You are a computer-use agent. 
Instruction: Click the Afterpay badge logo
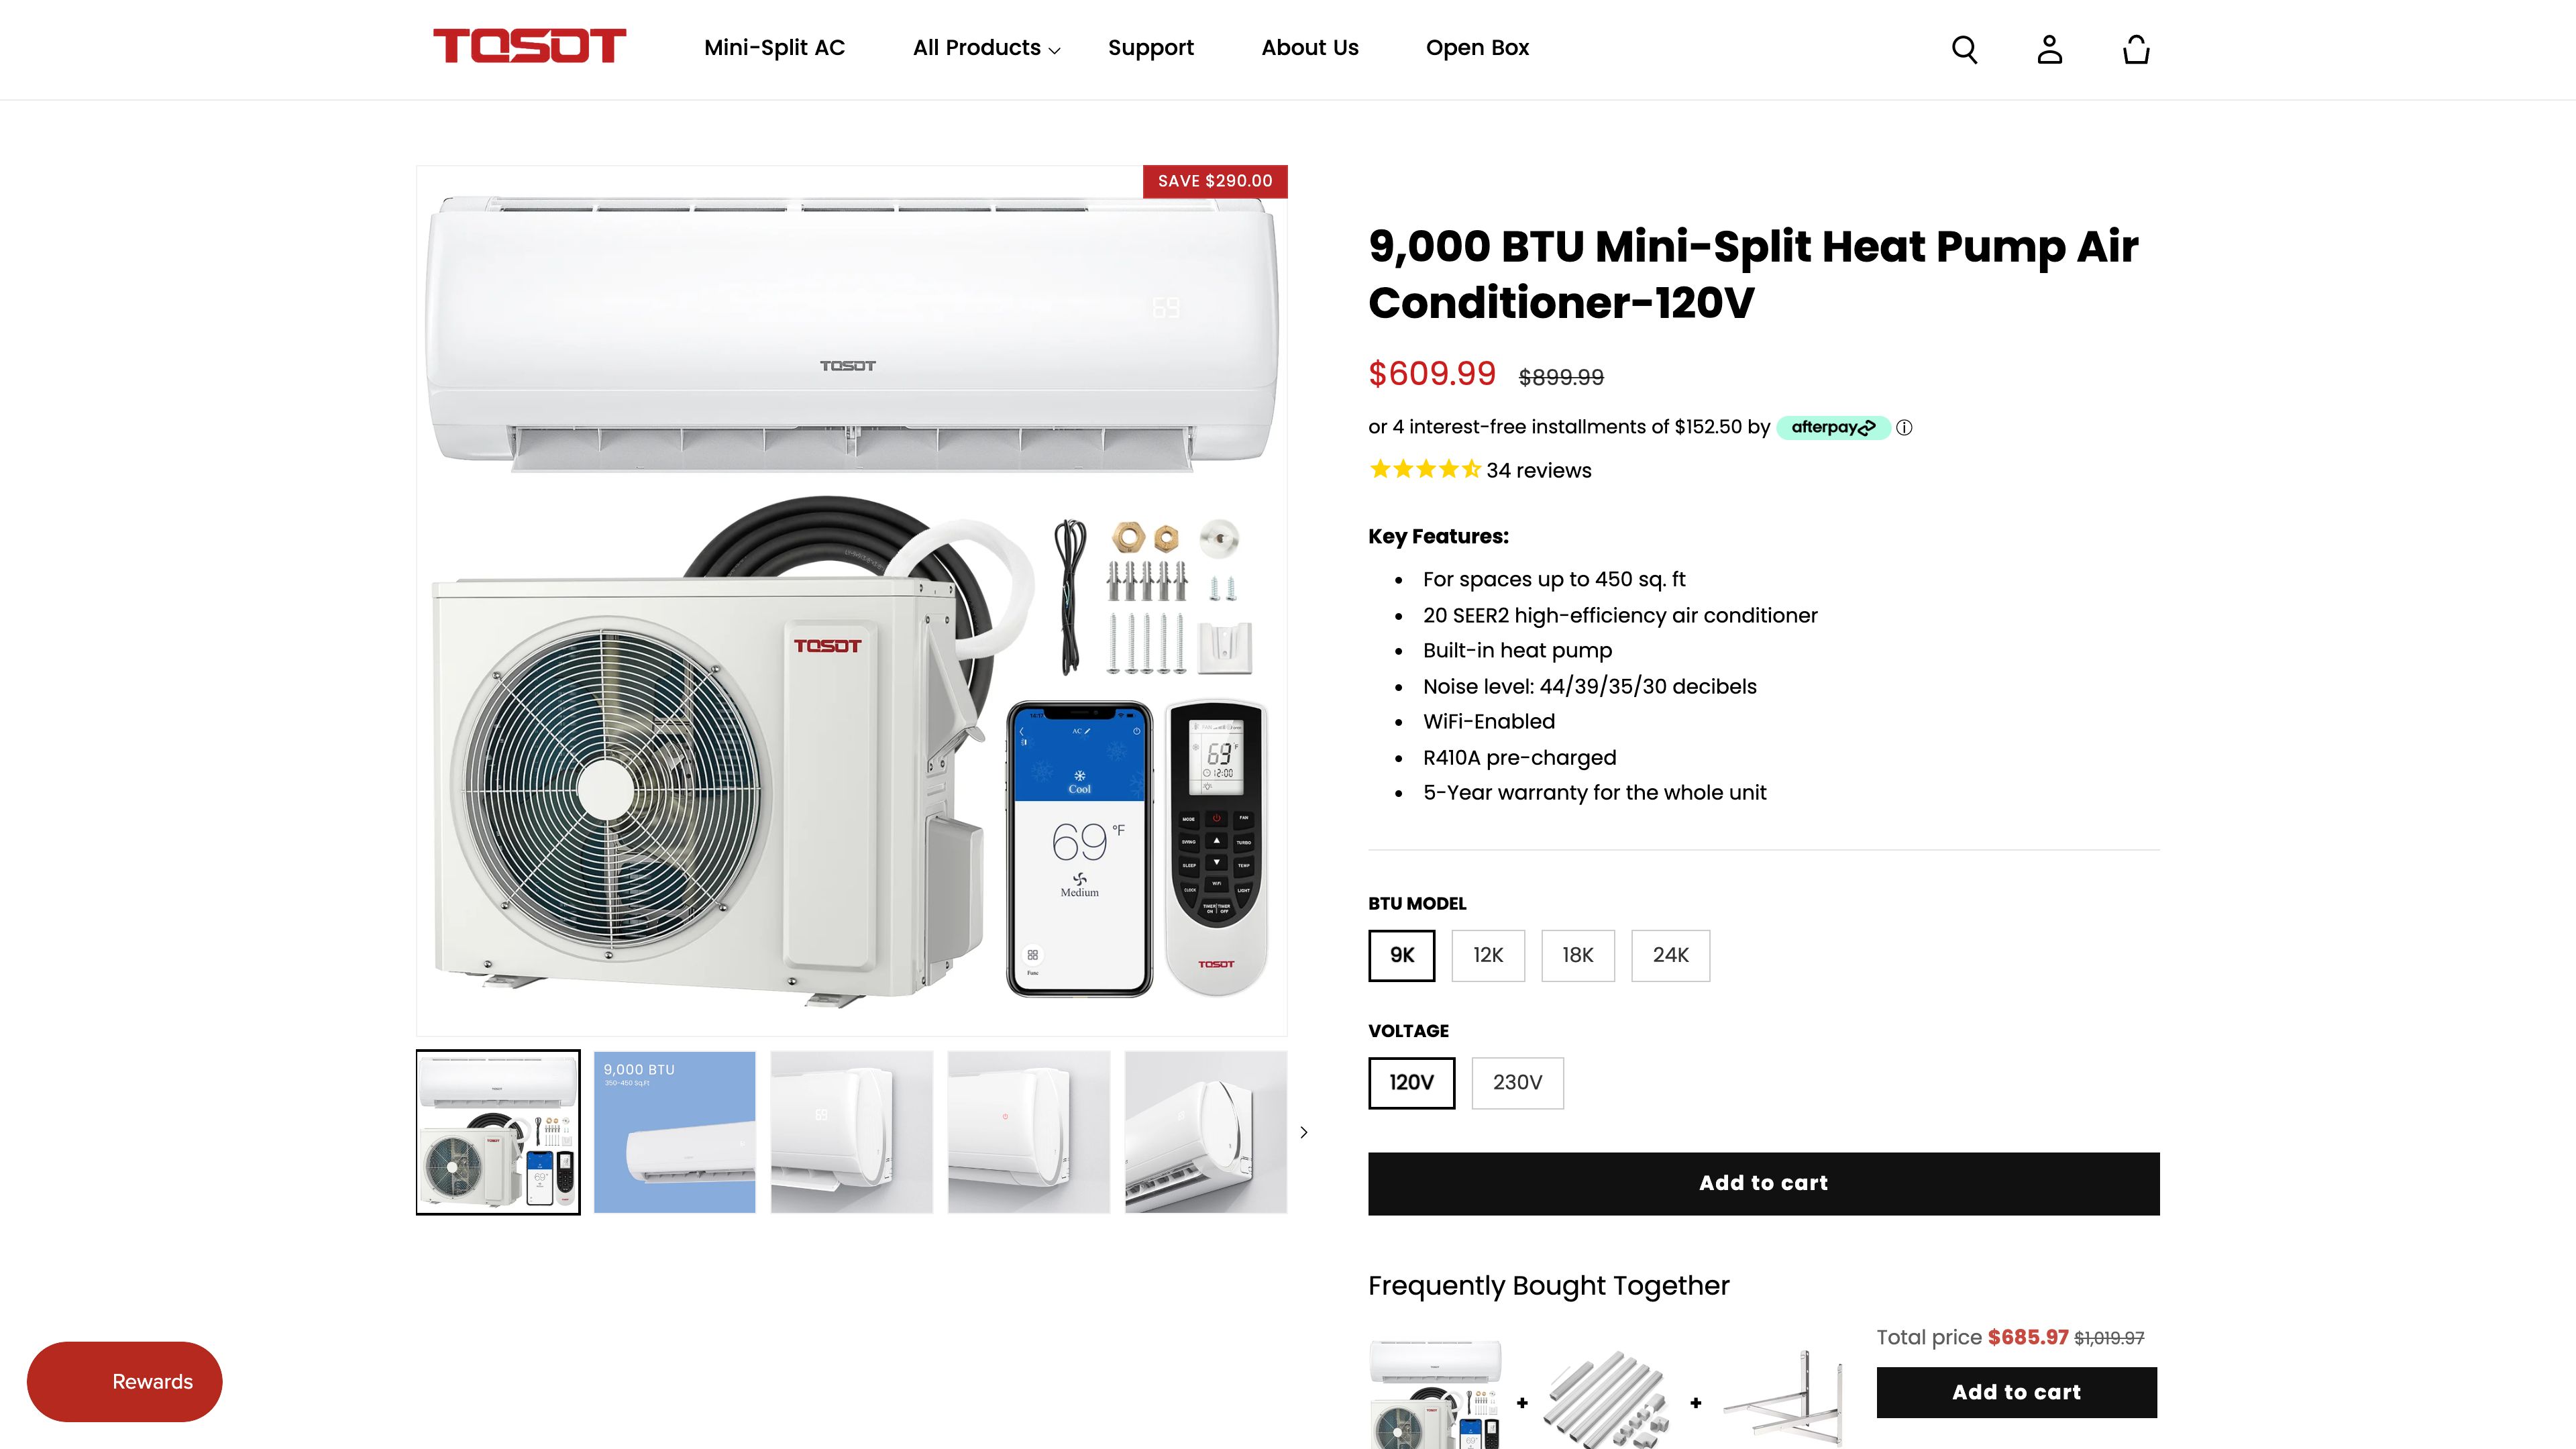(x=1833, y=427)
